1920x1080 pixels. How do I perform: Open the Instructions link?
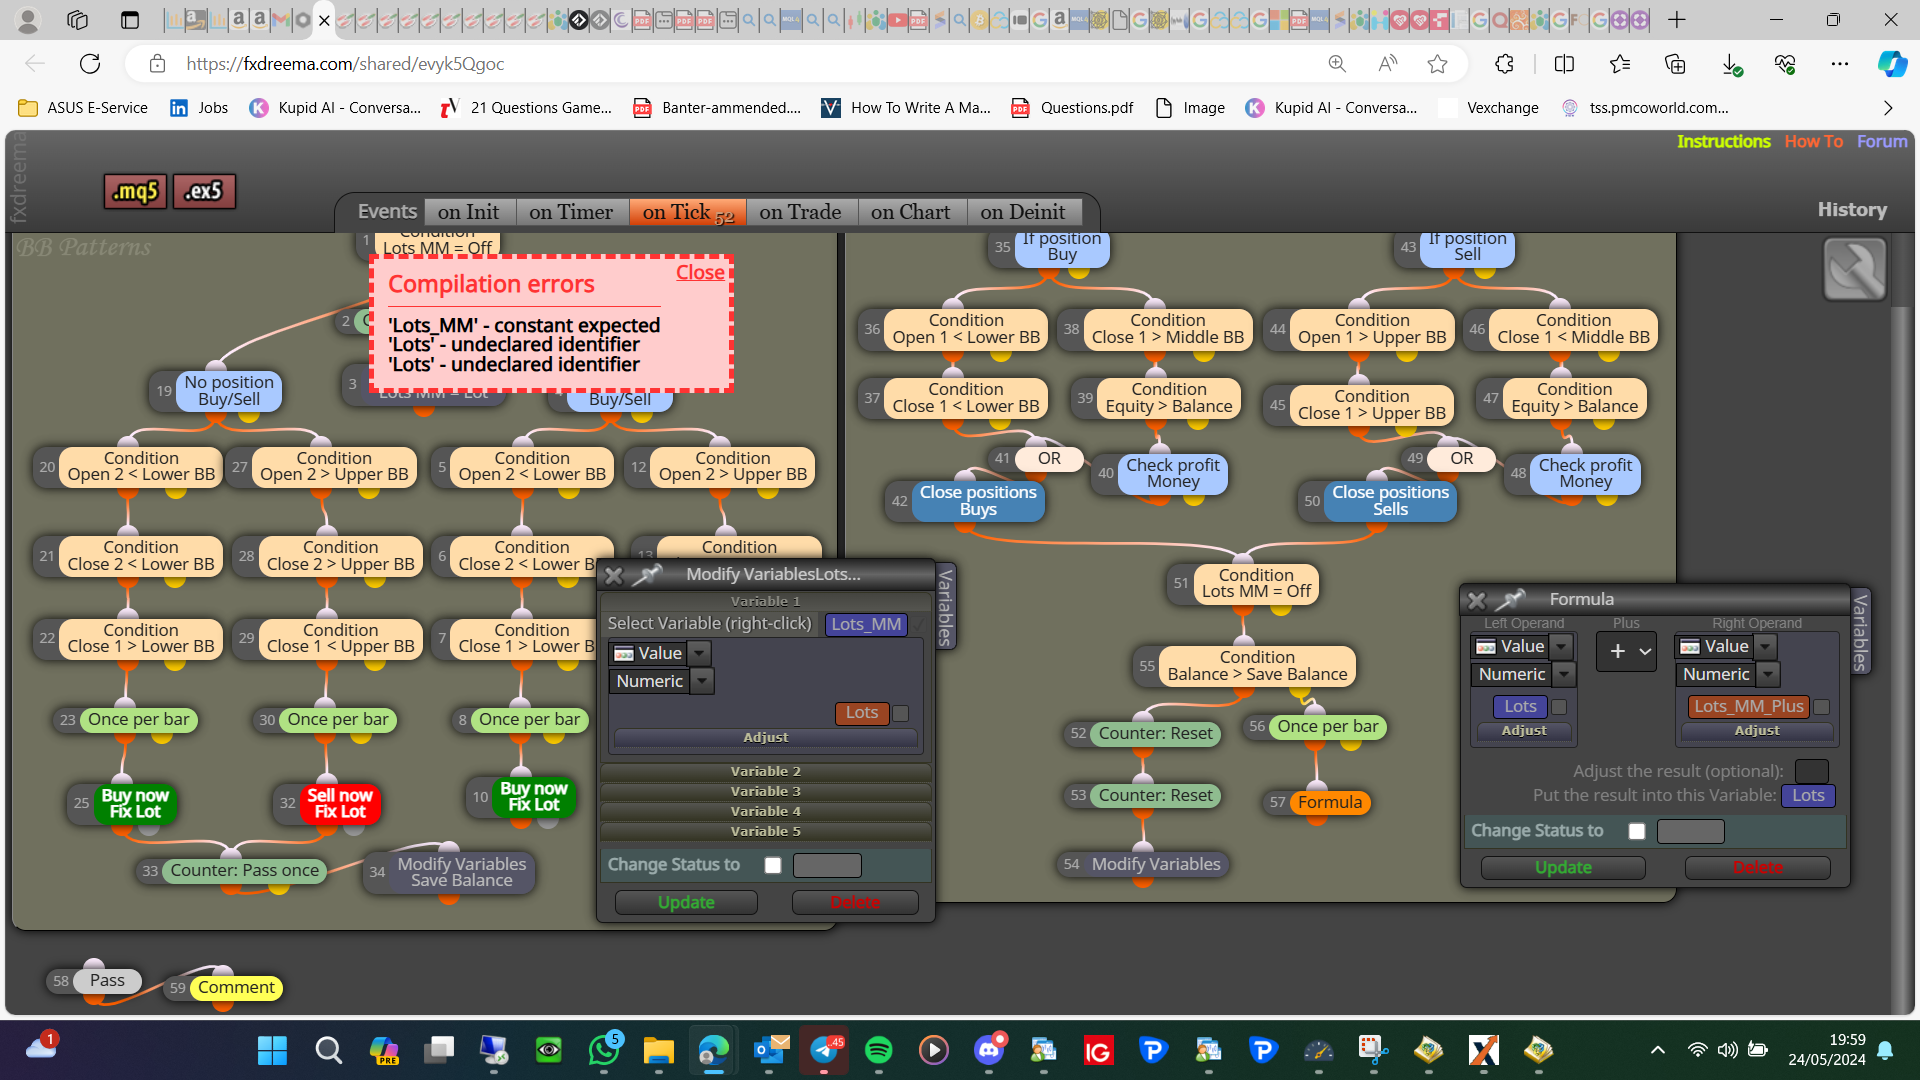tap(1723, 142)
